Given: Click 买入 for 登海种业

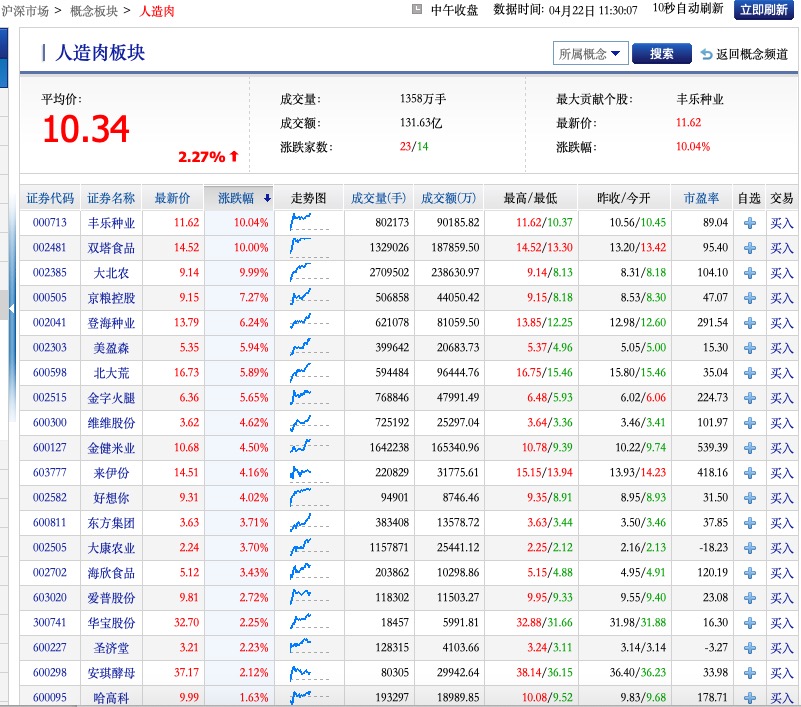Looking at the screenshot, I should point(781,323).
